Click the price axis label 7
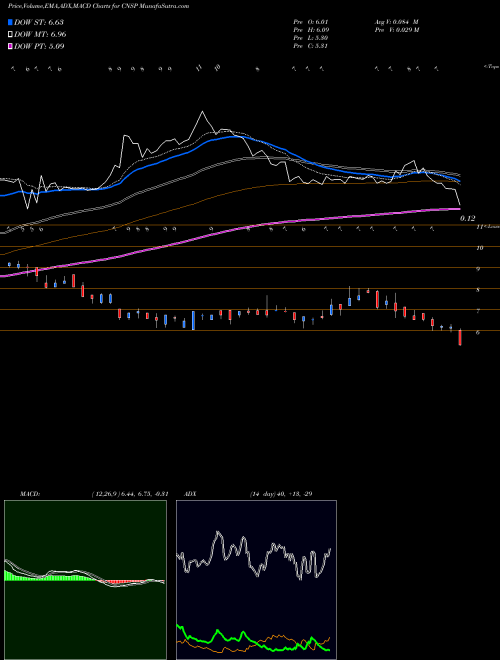 click(478, 311)
